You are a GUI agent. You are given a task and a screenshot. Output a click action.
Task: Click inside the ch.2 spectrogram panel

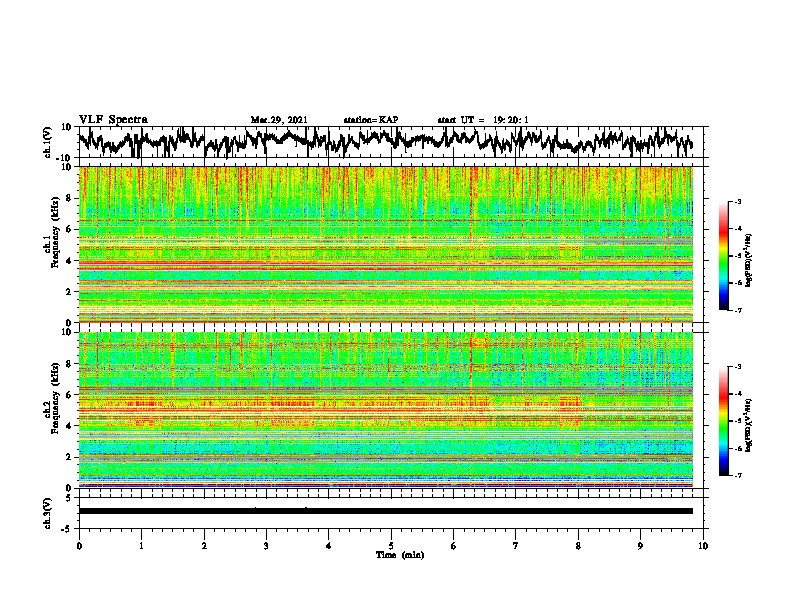386,410
